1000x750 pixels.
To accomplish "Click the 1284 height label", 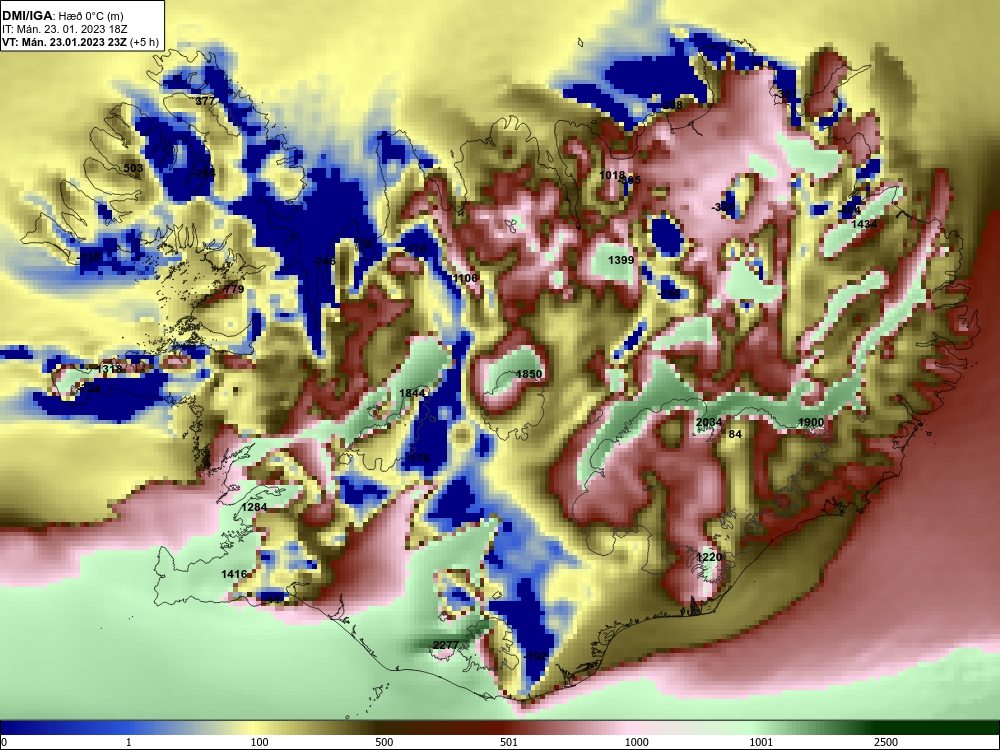I will point(254,507).
